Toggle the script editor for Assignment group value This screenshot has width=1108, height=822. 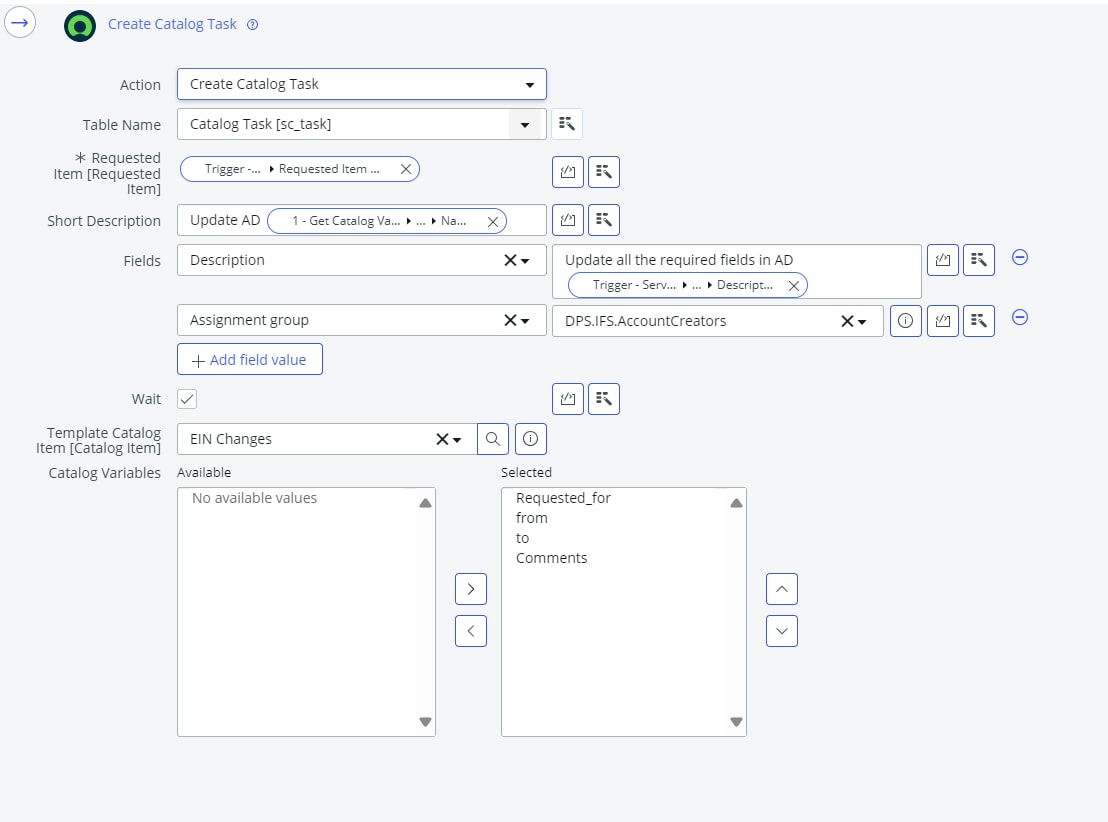tap(943, 321)
